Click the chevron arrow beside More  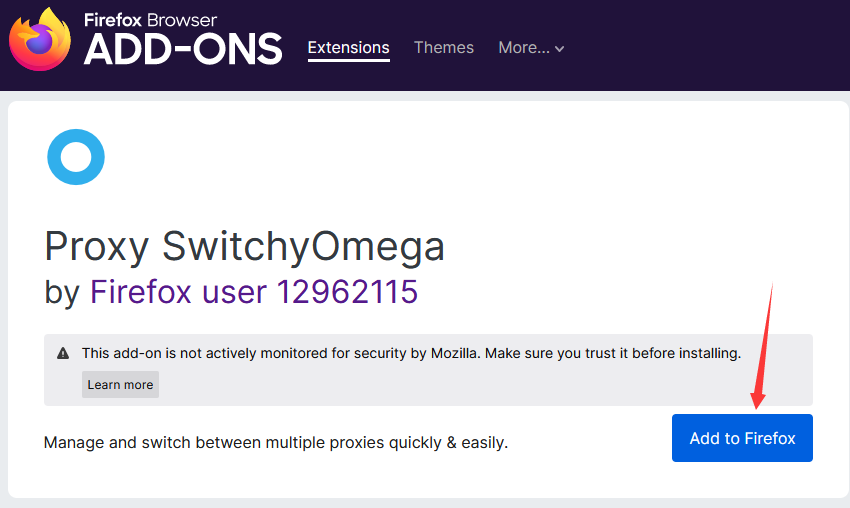click(x=559, y=49)
